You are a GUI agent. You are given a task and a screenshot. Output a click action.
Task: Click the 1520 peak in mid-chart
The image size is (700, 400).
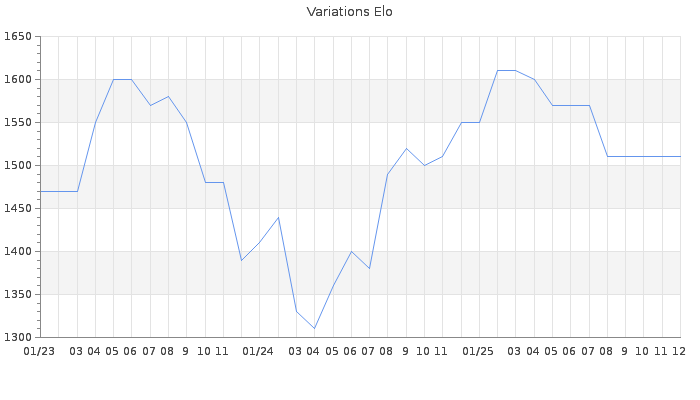click(406, 148)
